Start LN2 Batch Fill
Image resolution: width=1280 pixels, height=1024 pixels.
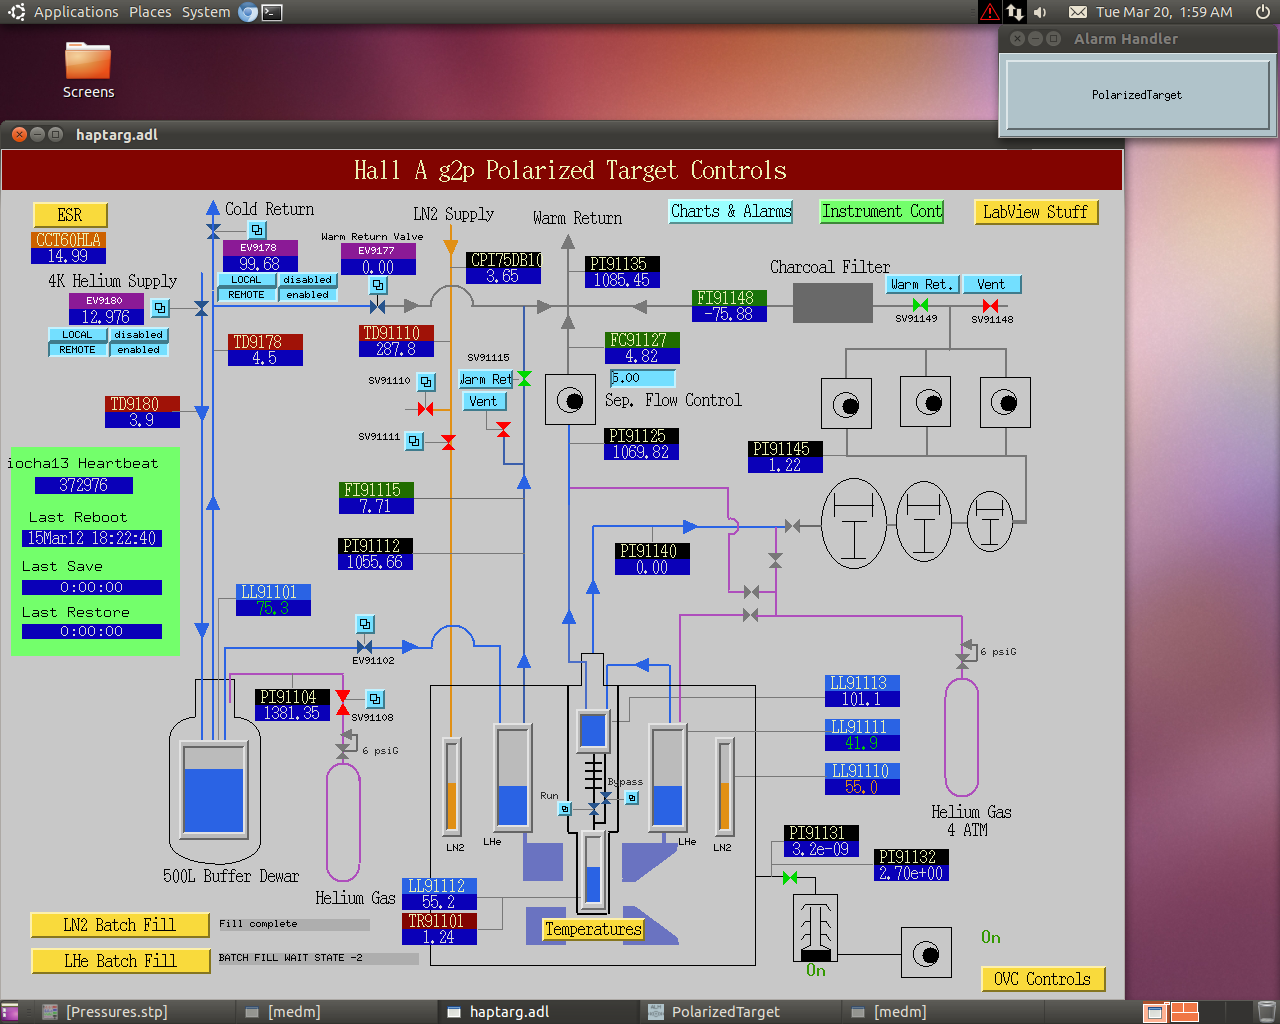(x=120, y=925)
